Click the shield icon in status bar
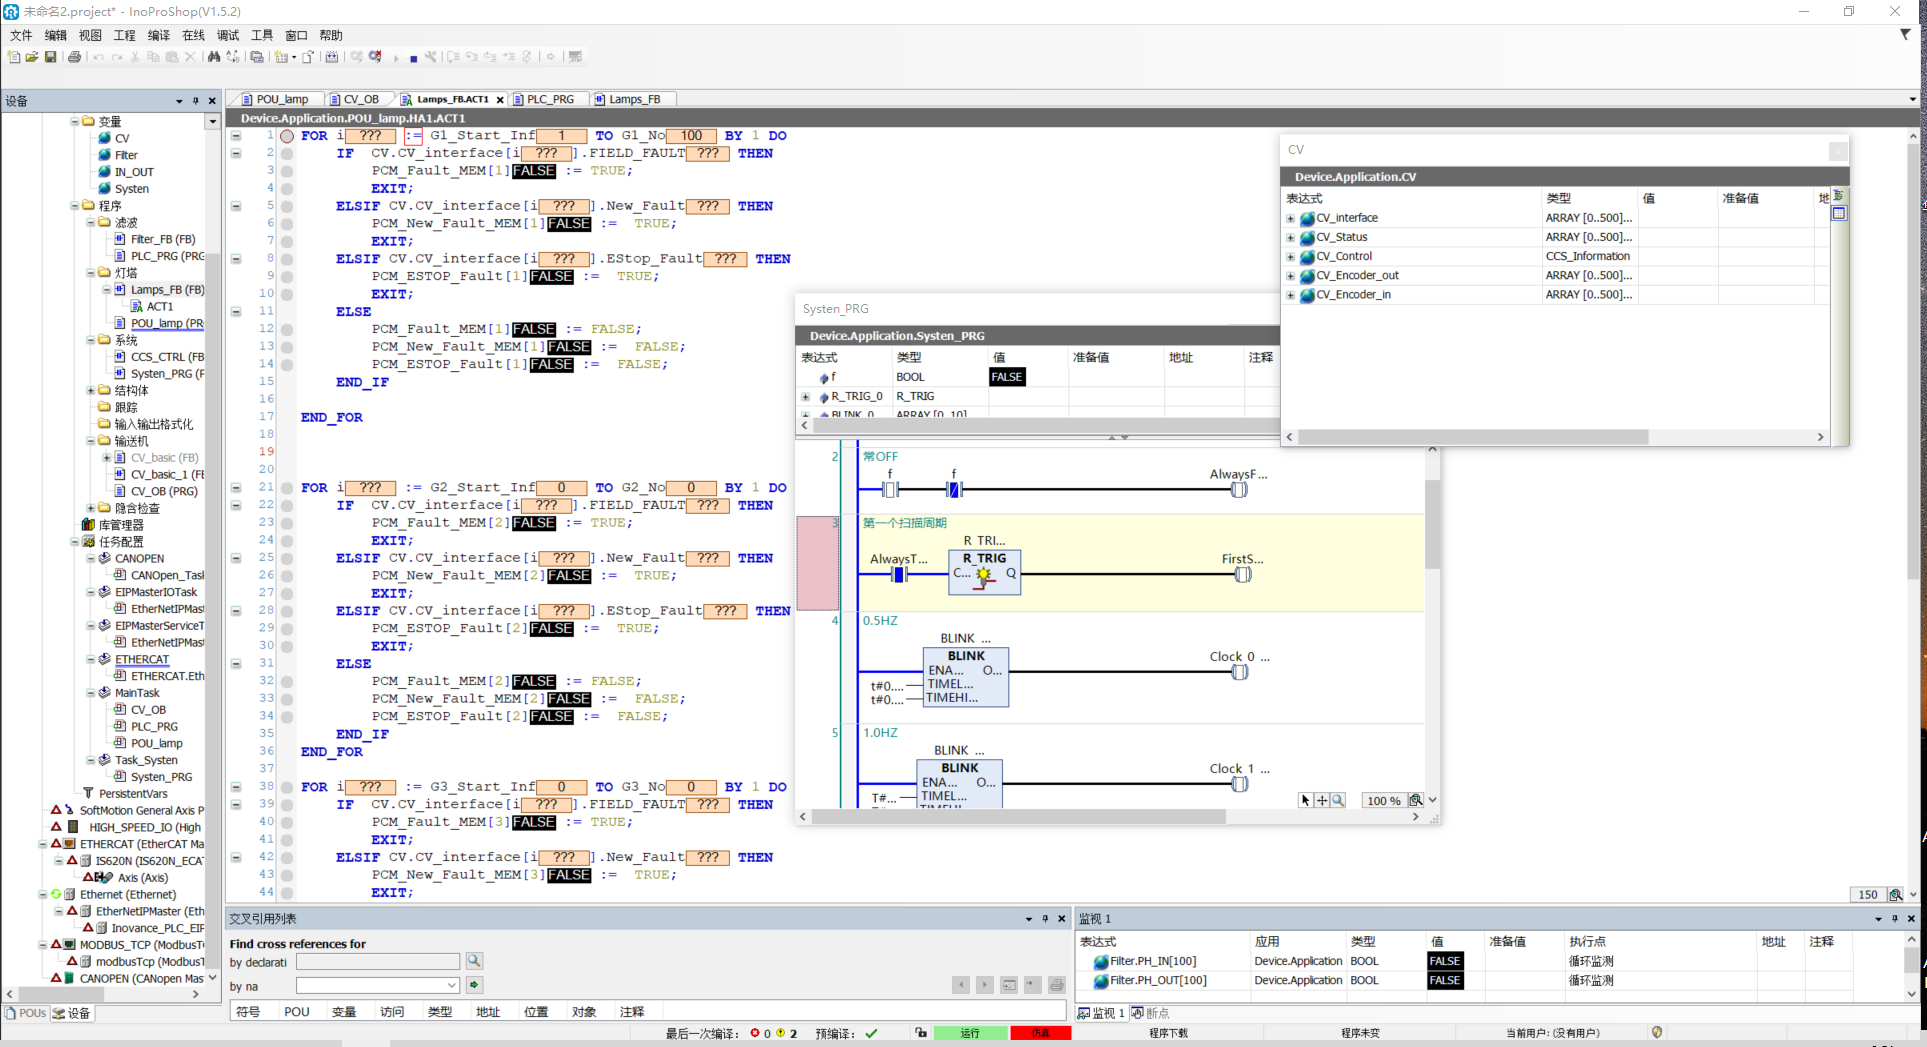The image size is (1927, 1047). tap(1657, 1033)
